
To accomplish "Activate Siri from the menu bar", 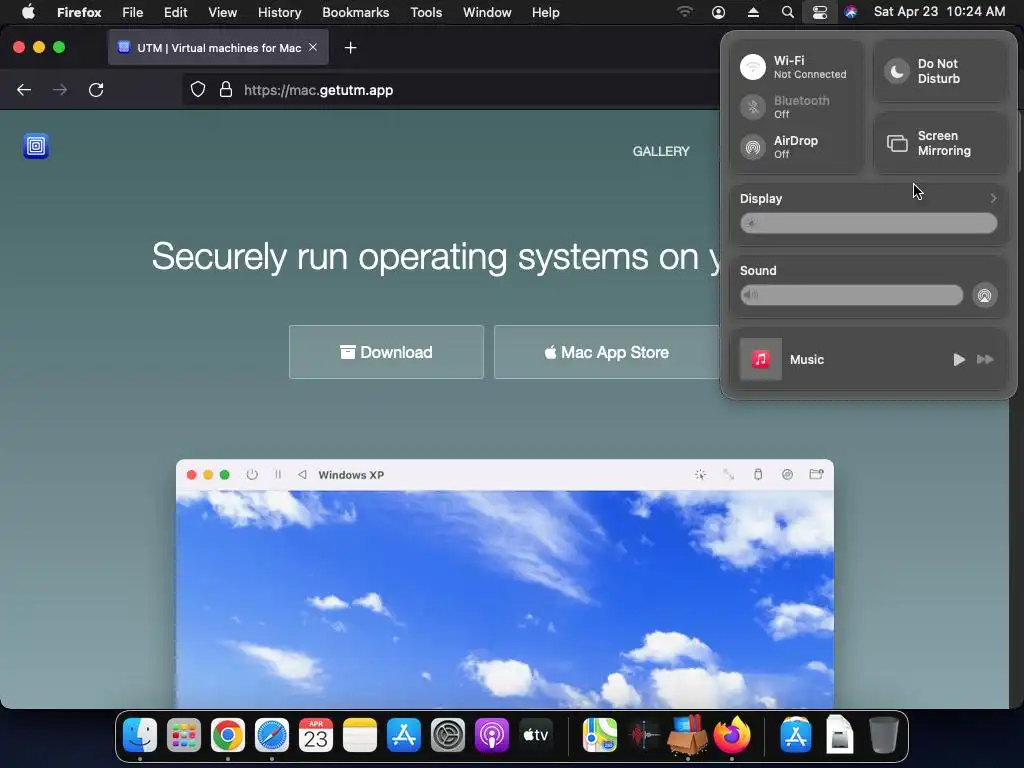I will coord(850,12).
